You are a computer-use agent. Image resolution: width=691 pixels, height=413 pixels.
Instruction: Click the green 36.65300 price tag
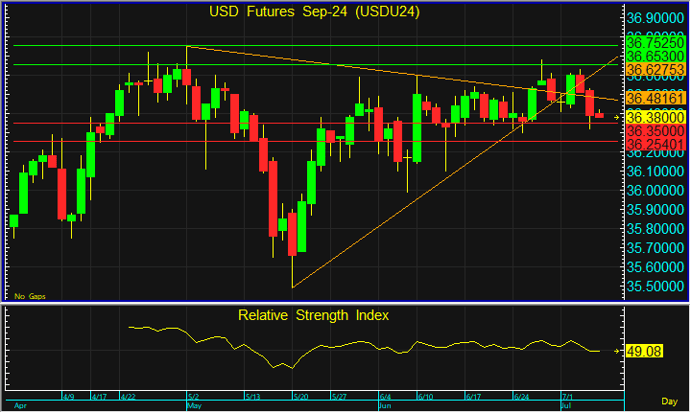653,58
